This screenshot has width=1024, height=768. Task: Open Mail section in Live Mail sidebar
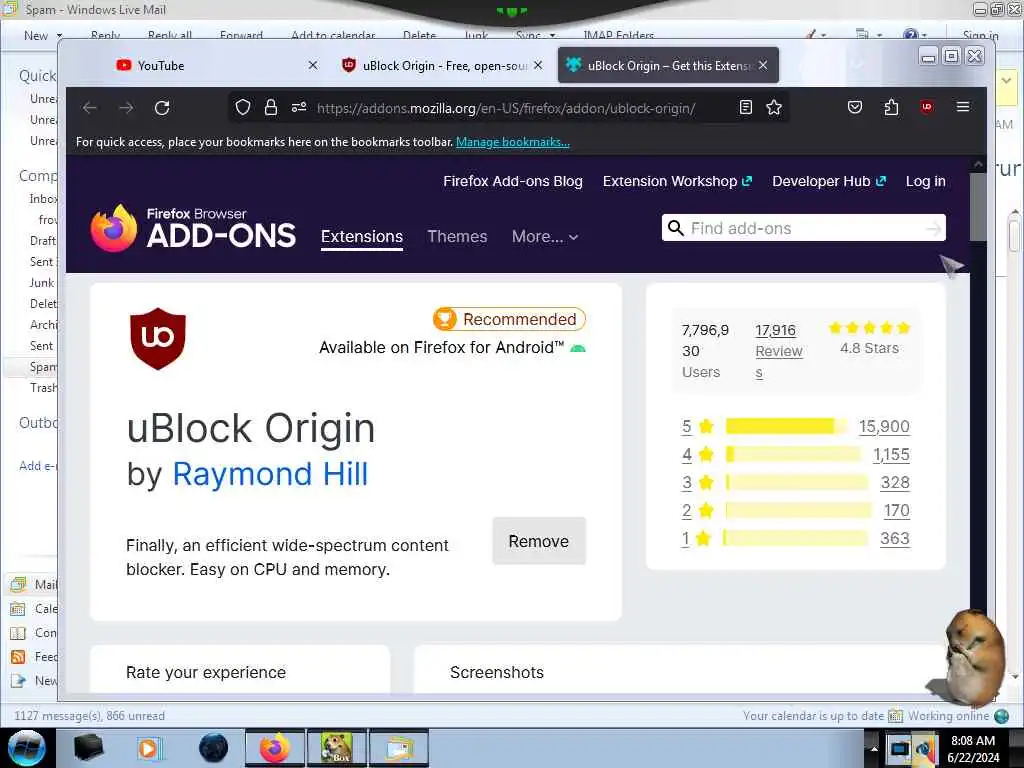[34, 584]
